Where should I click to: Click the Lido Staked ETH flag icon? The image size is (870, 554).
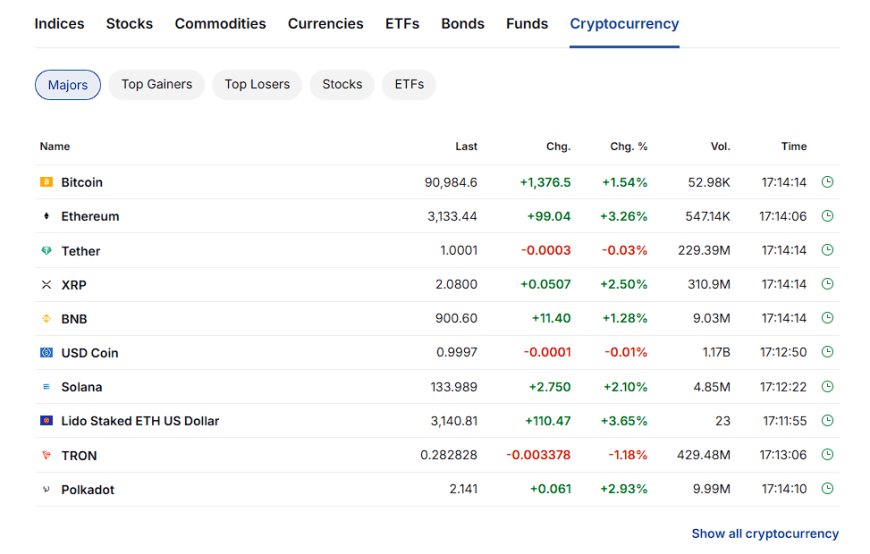click(x=47, y=421)
